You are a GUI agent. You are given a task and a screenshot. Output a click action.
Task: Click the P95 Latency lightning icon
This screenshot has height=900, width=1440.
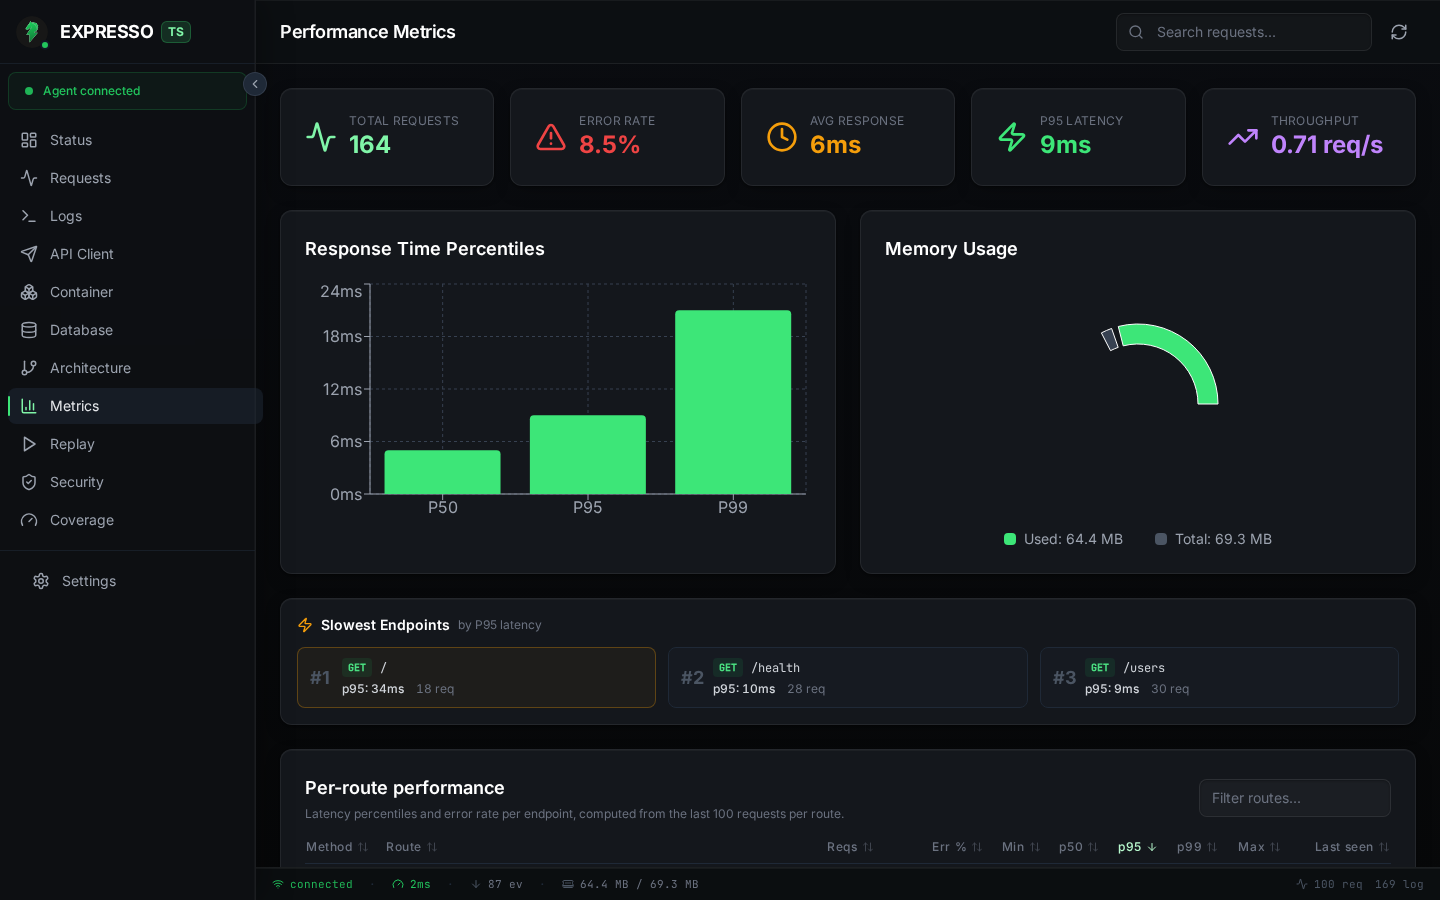pos(1012,137)
